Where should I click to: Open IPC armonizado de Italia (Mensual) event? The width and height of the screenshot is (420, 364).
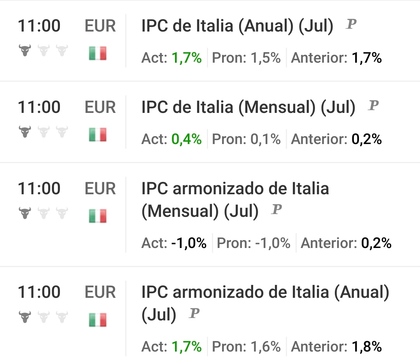(x=235, y=199)
